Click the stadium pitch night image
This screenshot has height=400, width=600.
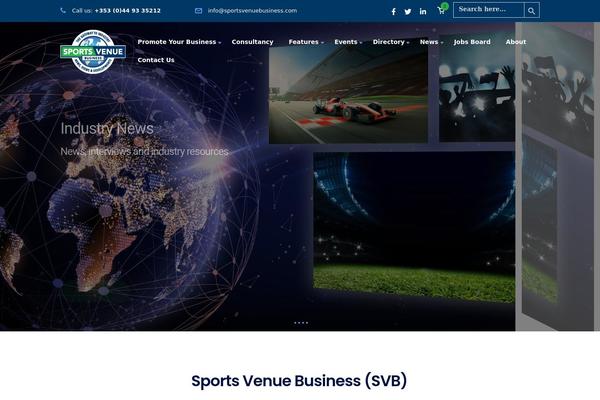[414, 227]
